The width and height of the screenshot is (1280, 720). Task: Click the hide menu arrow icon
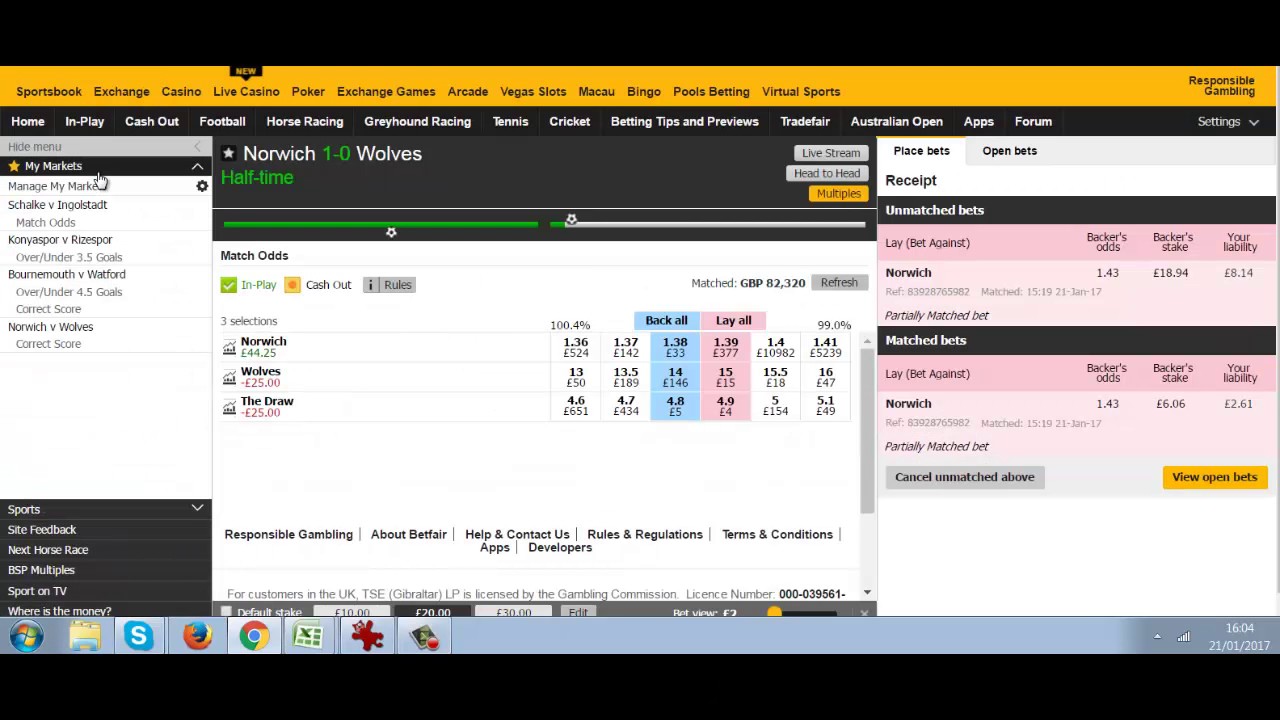(197, 147)
